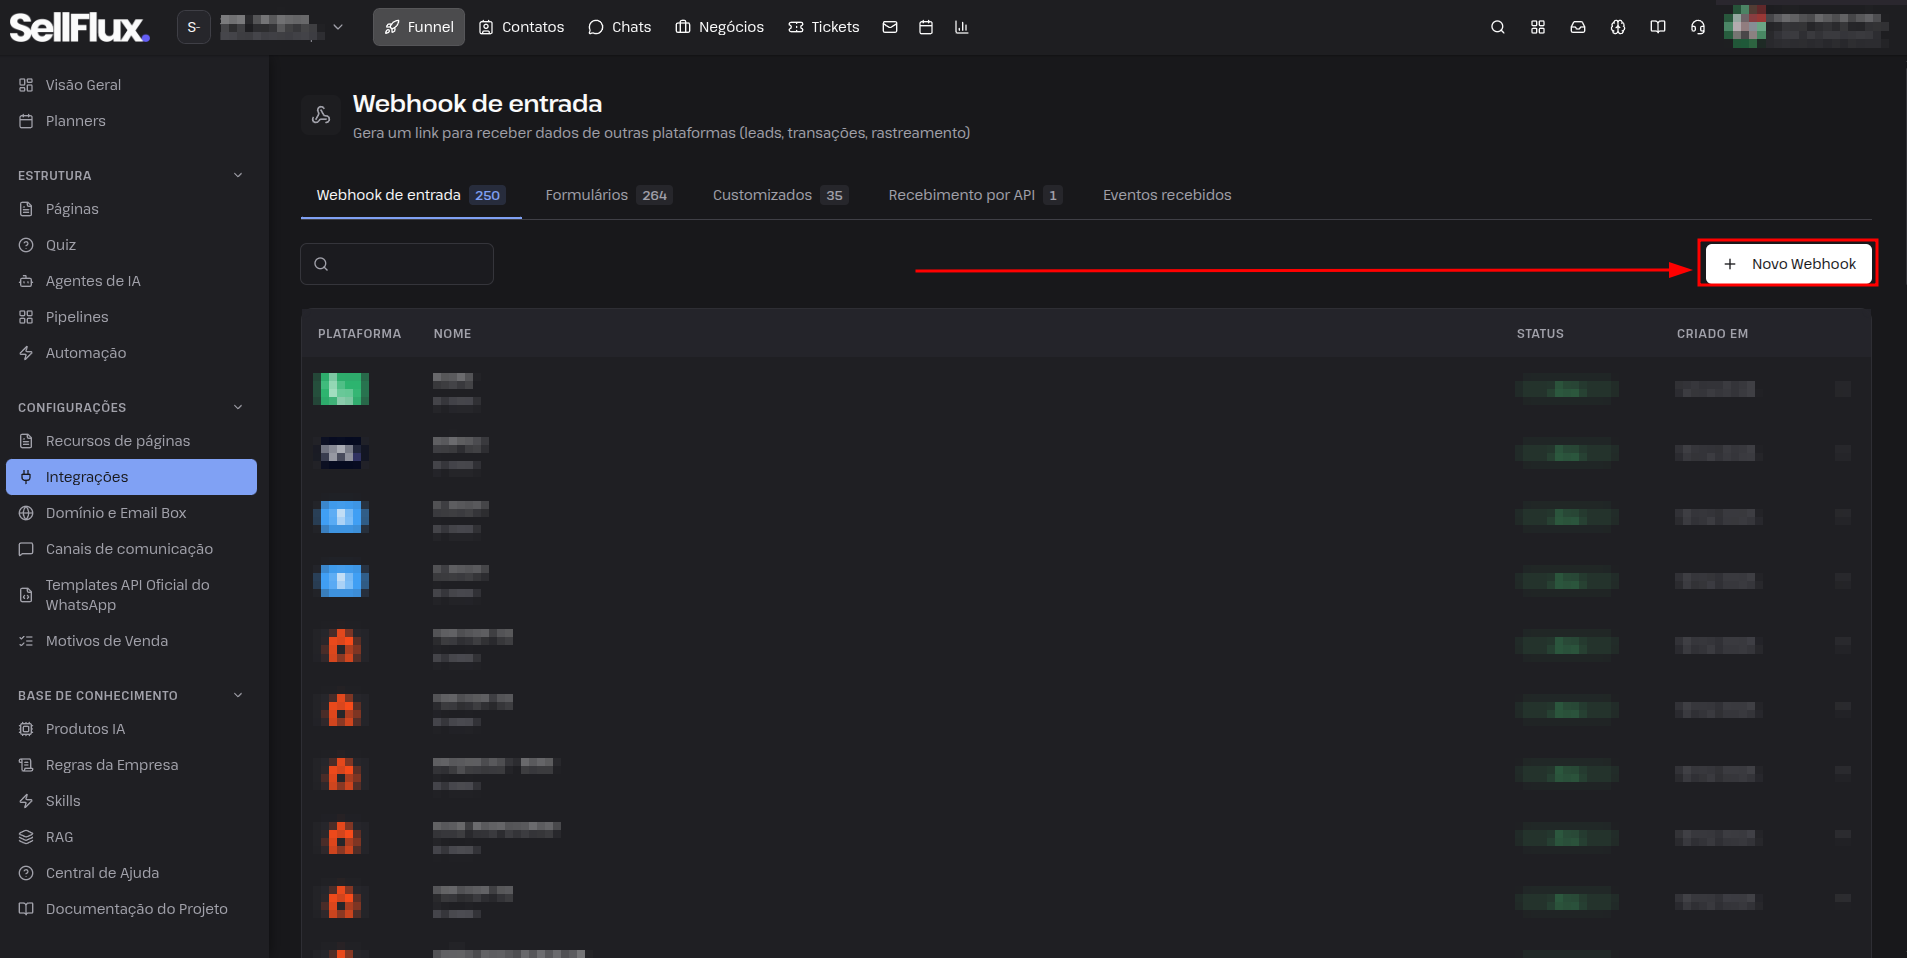Open the inbox tray icon in header
The image size is (1907, 958).
point(1578,27)
